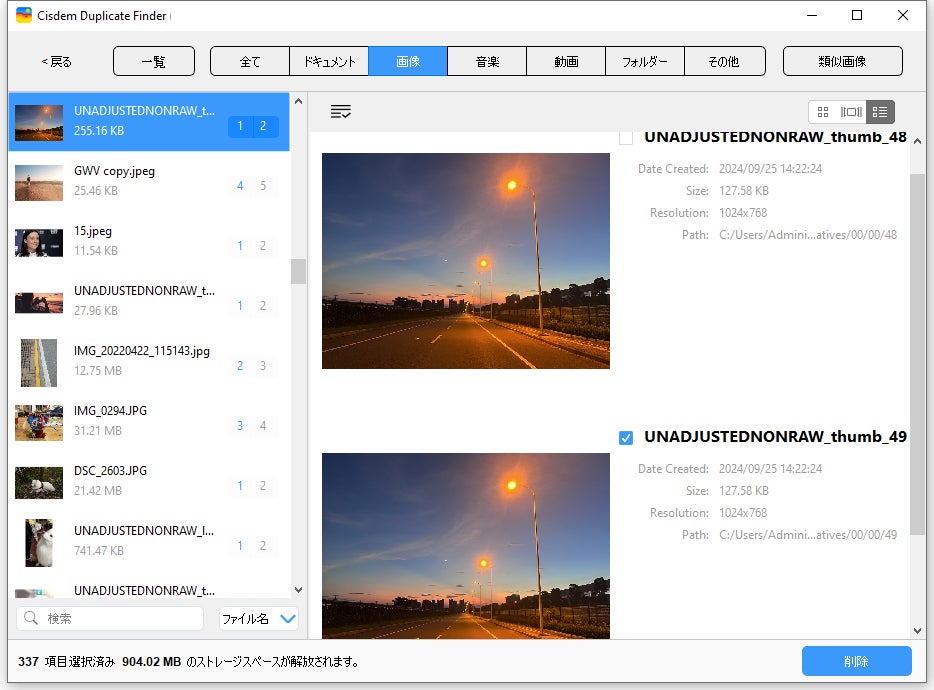Switch to thumbnail grid view

[823, 112]
